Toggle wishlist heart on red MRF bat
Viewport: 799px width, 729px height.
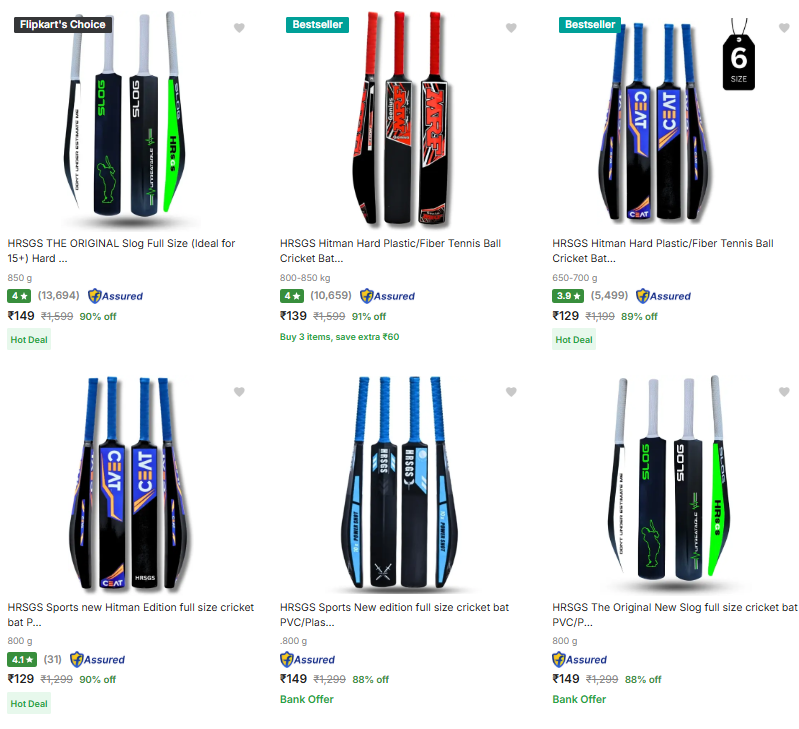point(511,28)
